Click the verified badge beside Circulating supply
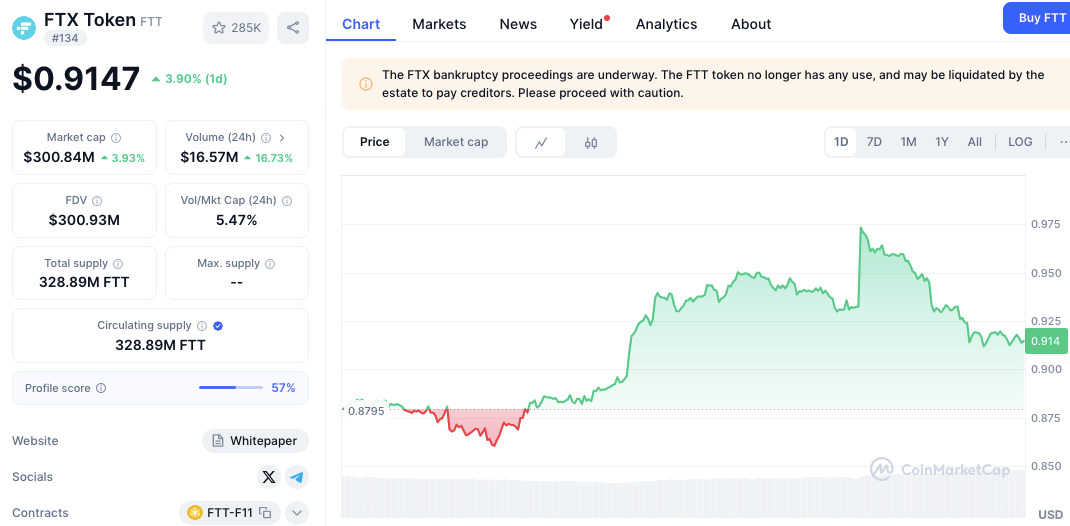Image resolution: width=1070 pixels, height=526 pixels. (x=218, y=326)
